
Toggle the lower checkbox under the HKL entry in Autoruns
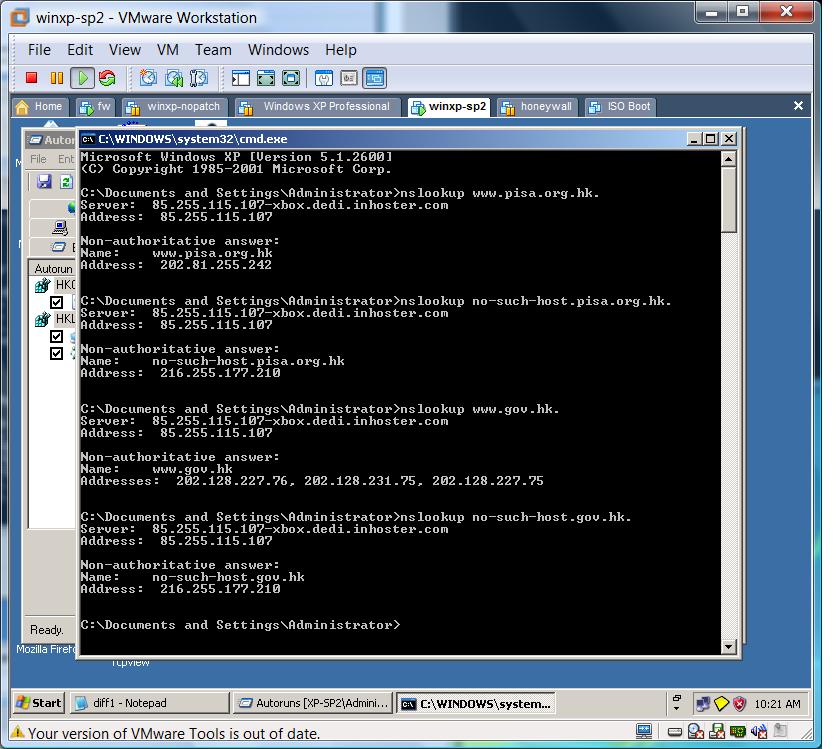56,354
